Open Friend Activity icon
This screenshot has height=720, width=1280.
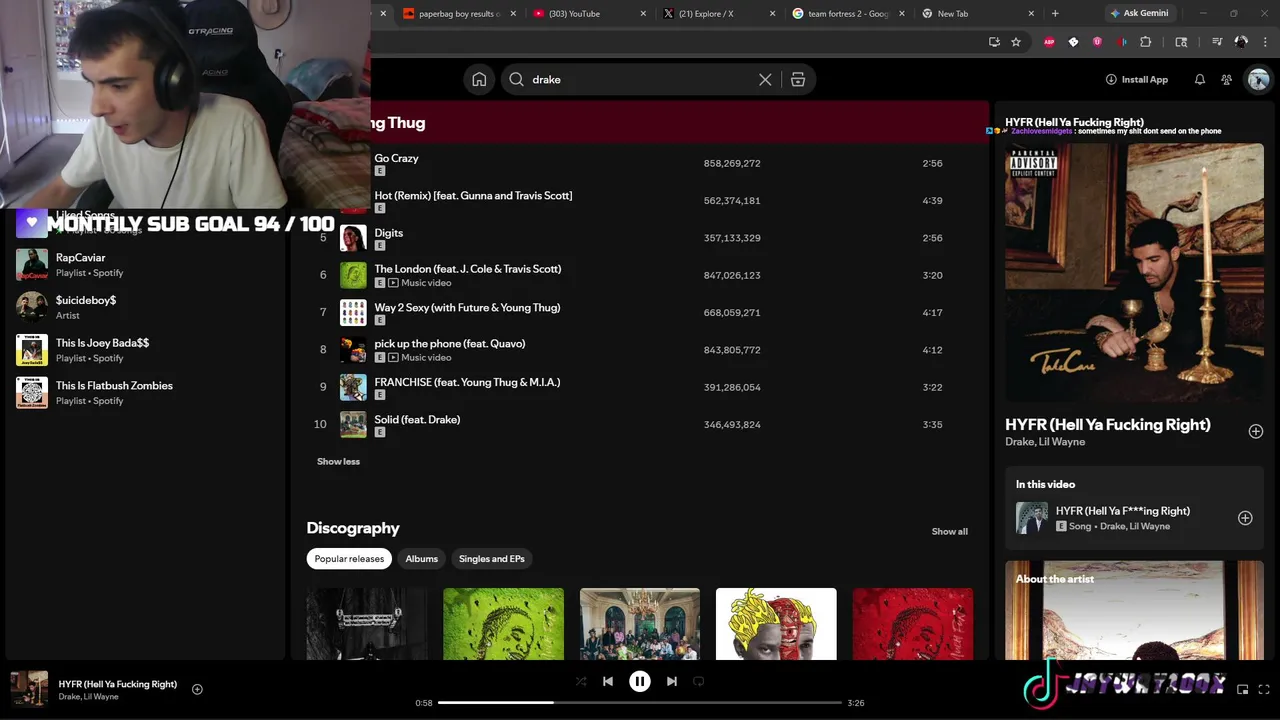tap(1226, 80)
